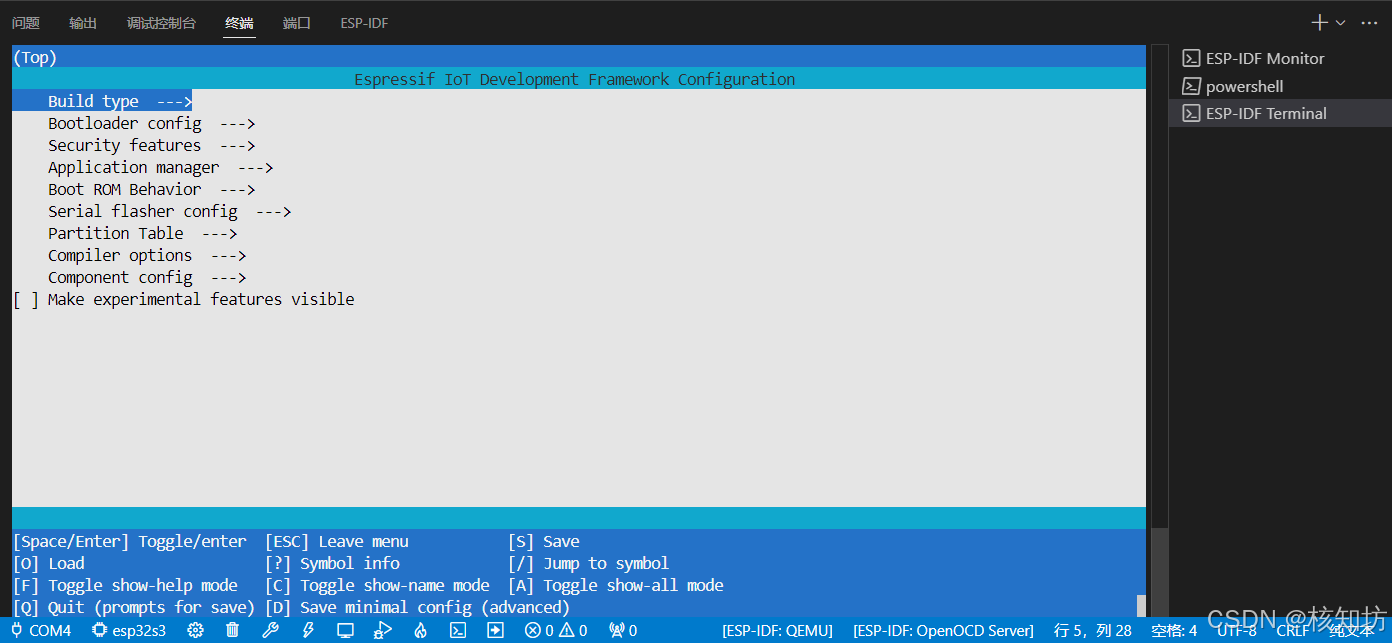Viewport: 1392px width, 643px height.
Task: Select the COM4 serial port plug icon
Action: (x=17, y=630)
